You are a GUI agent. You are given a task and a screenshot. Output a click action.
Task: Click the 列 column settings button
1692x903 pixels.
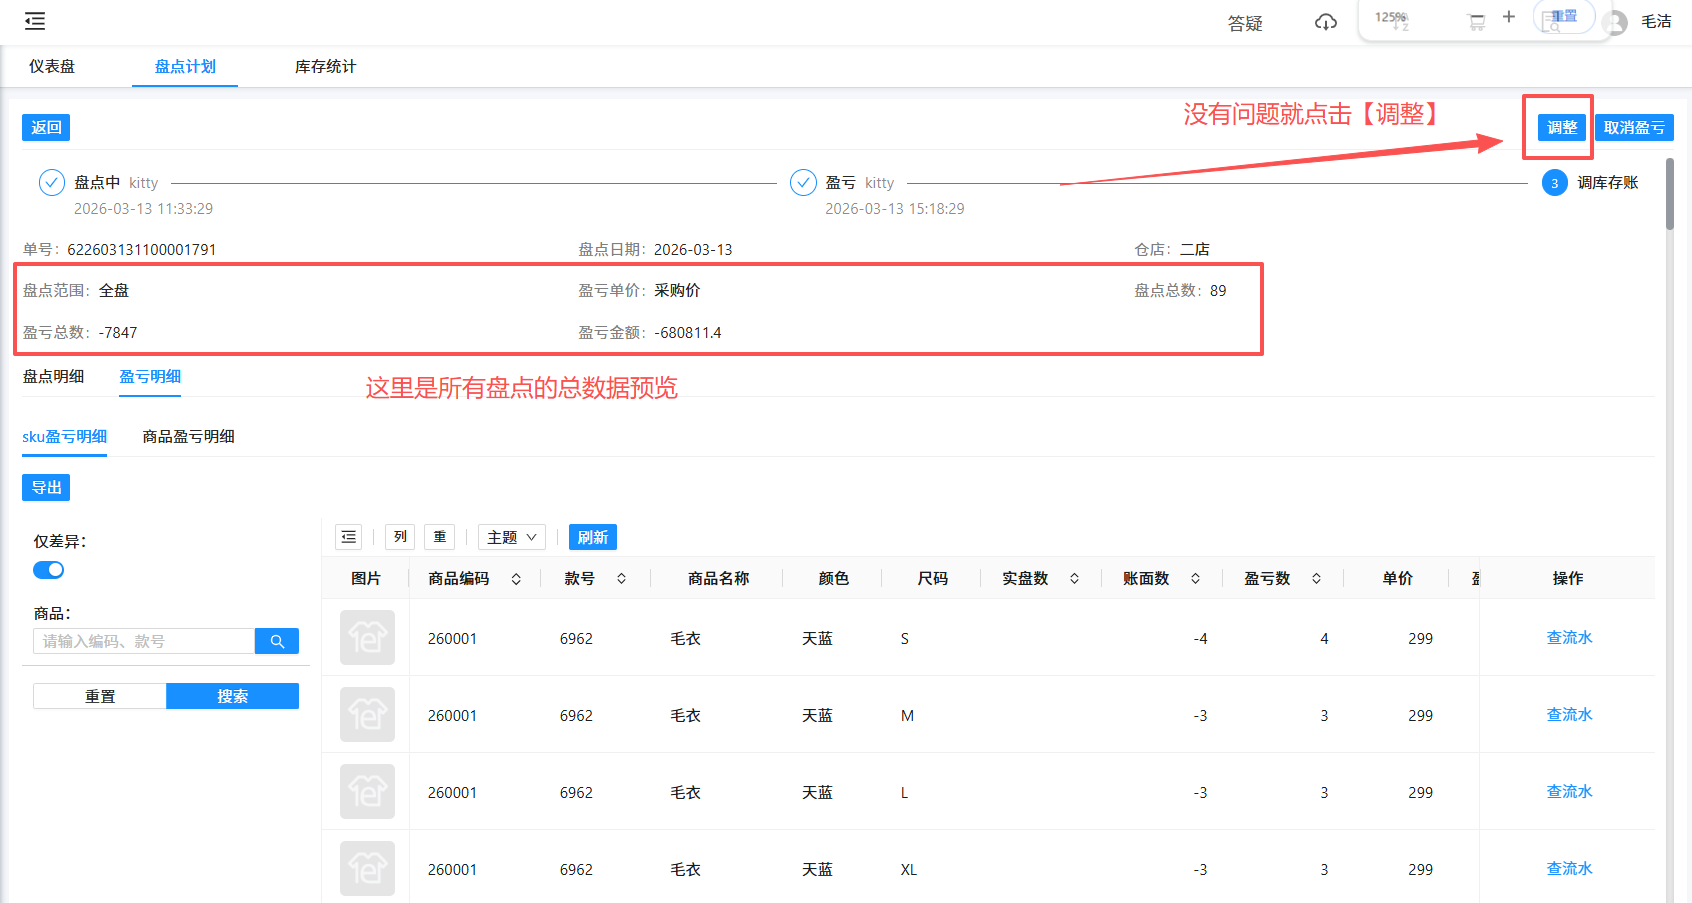400,537
